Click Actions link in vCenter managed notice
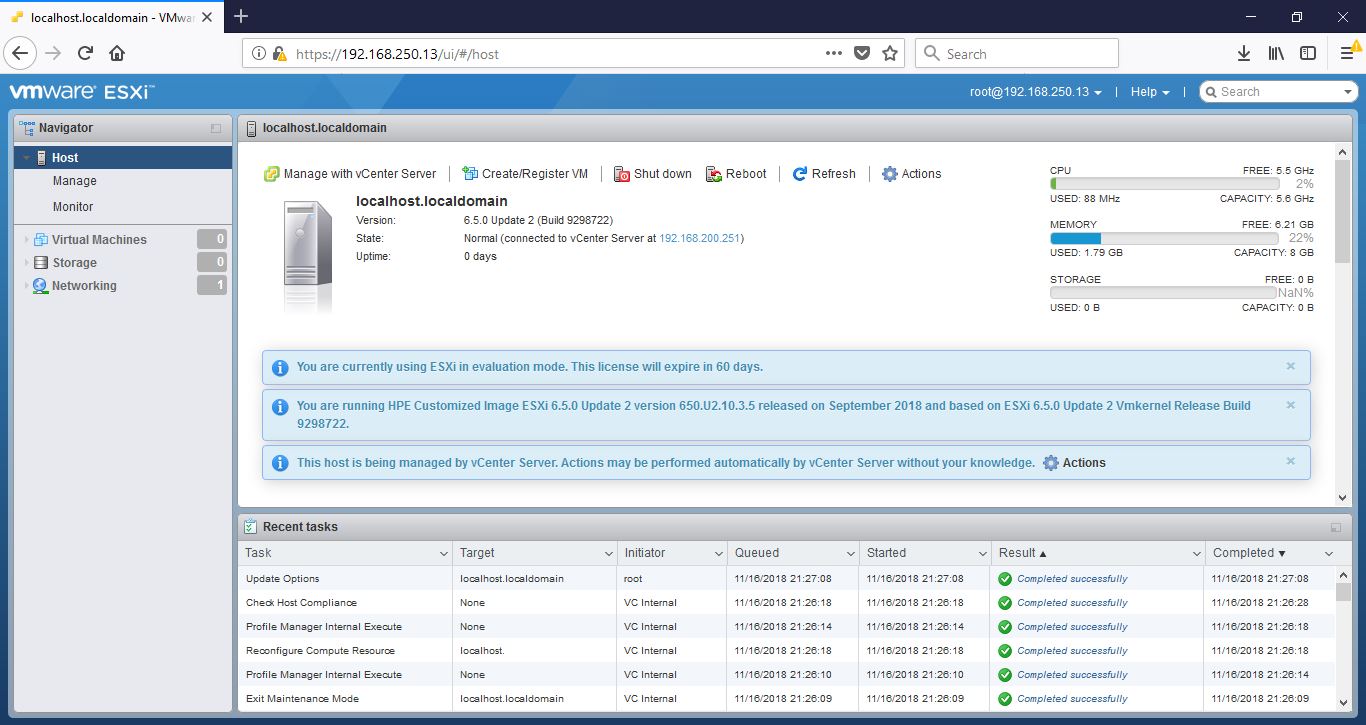 click(1083, 463)
